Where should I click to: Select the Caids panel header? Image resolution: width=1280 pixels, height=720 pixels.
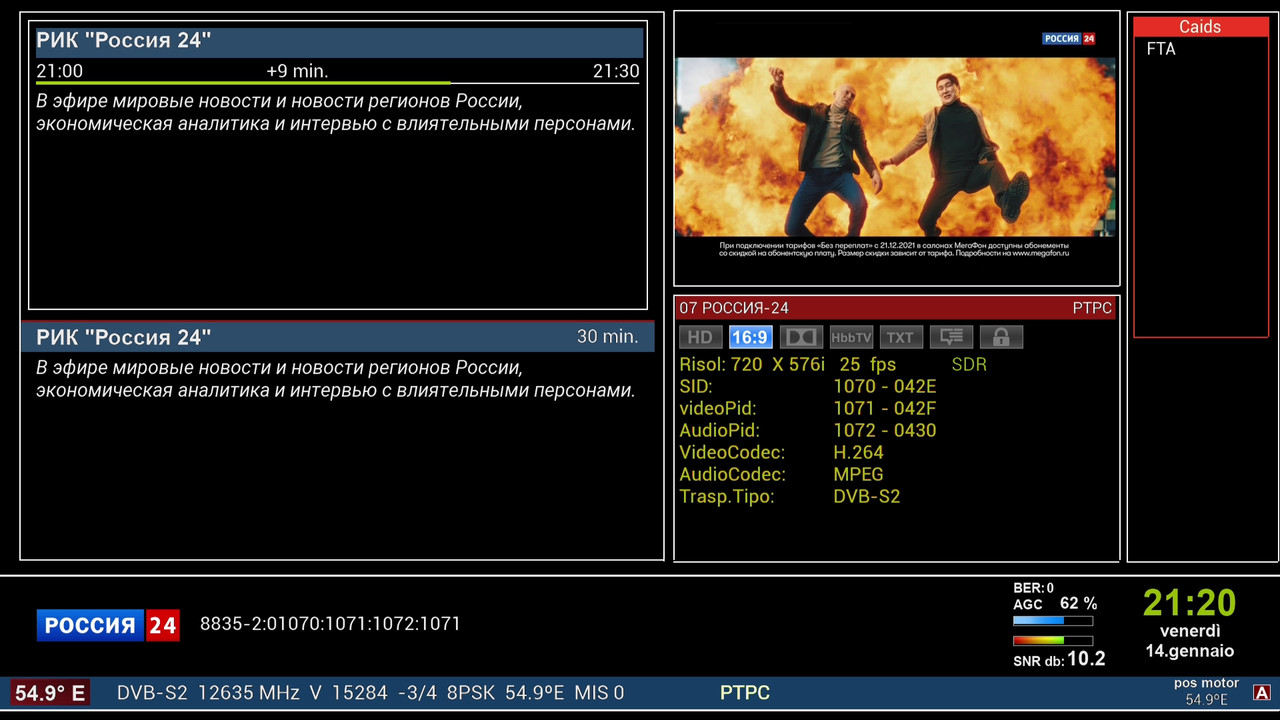coord(1200,27)
